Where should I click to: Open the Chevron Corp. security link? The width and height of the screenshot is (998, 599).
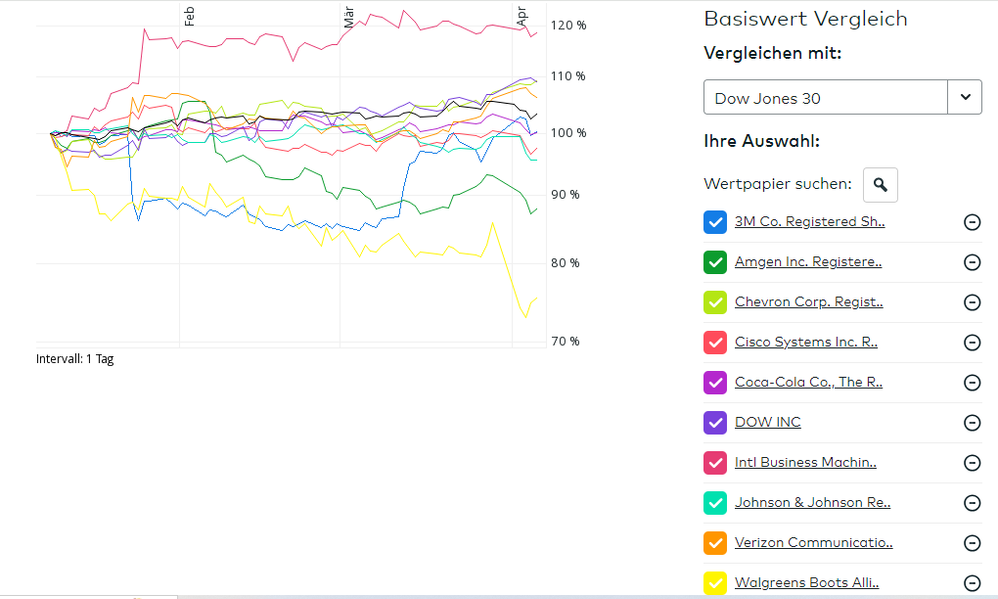tap(808, 302)
